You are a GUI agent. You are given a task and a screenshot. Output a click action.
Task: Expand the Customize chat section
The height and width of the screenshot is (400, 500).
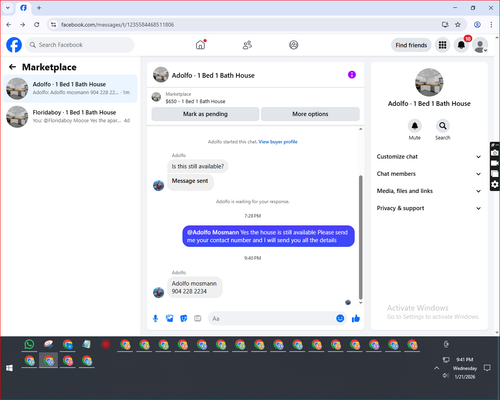(429, 157)
